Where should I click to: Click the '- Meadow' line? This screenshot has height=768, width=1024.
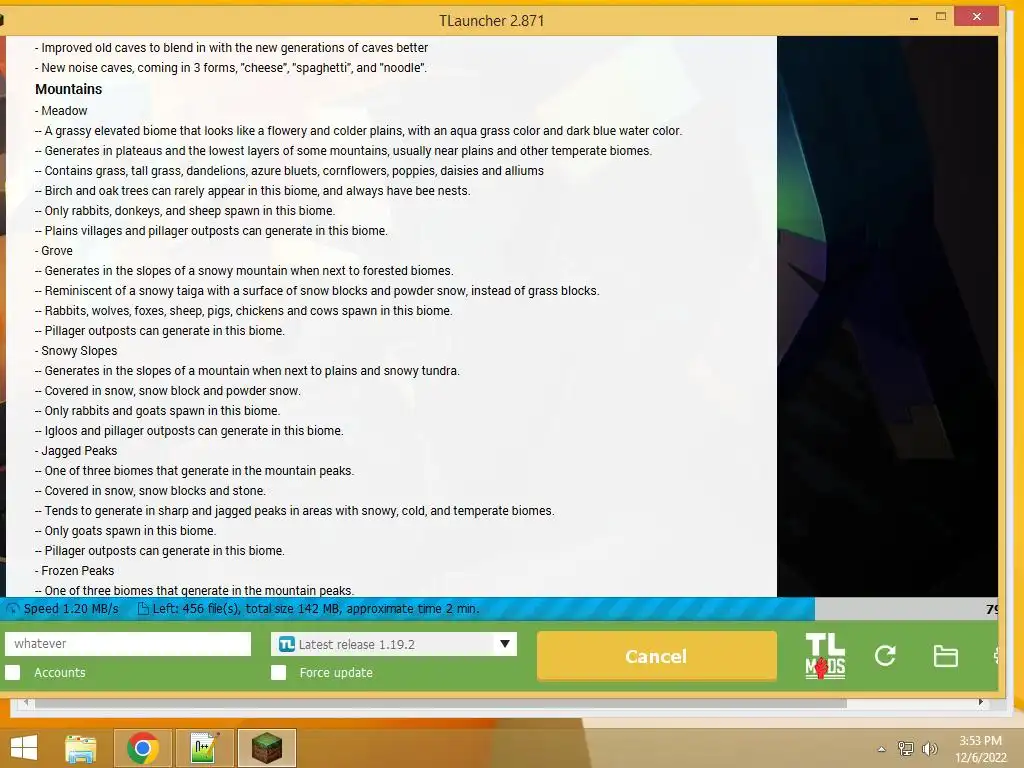click(x=61, y=111)
